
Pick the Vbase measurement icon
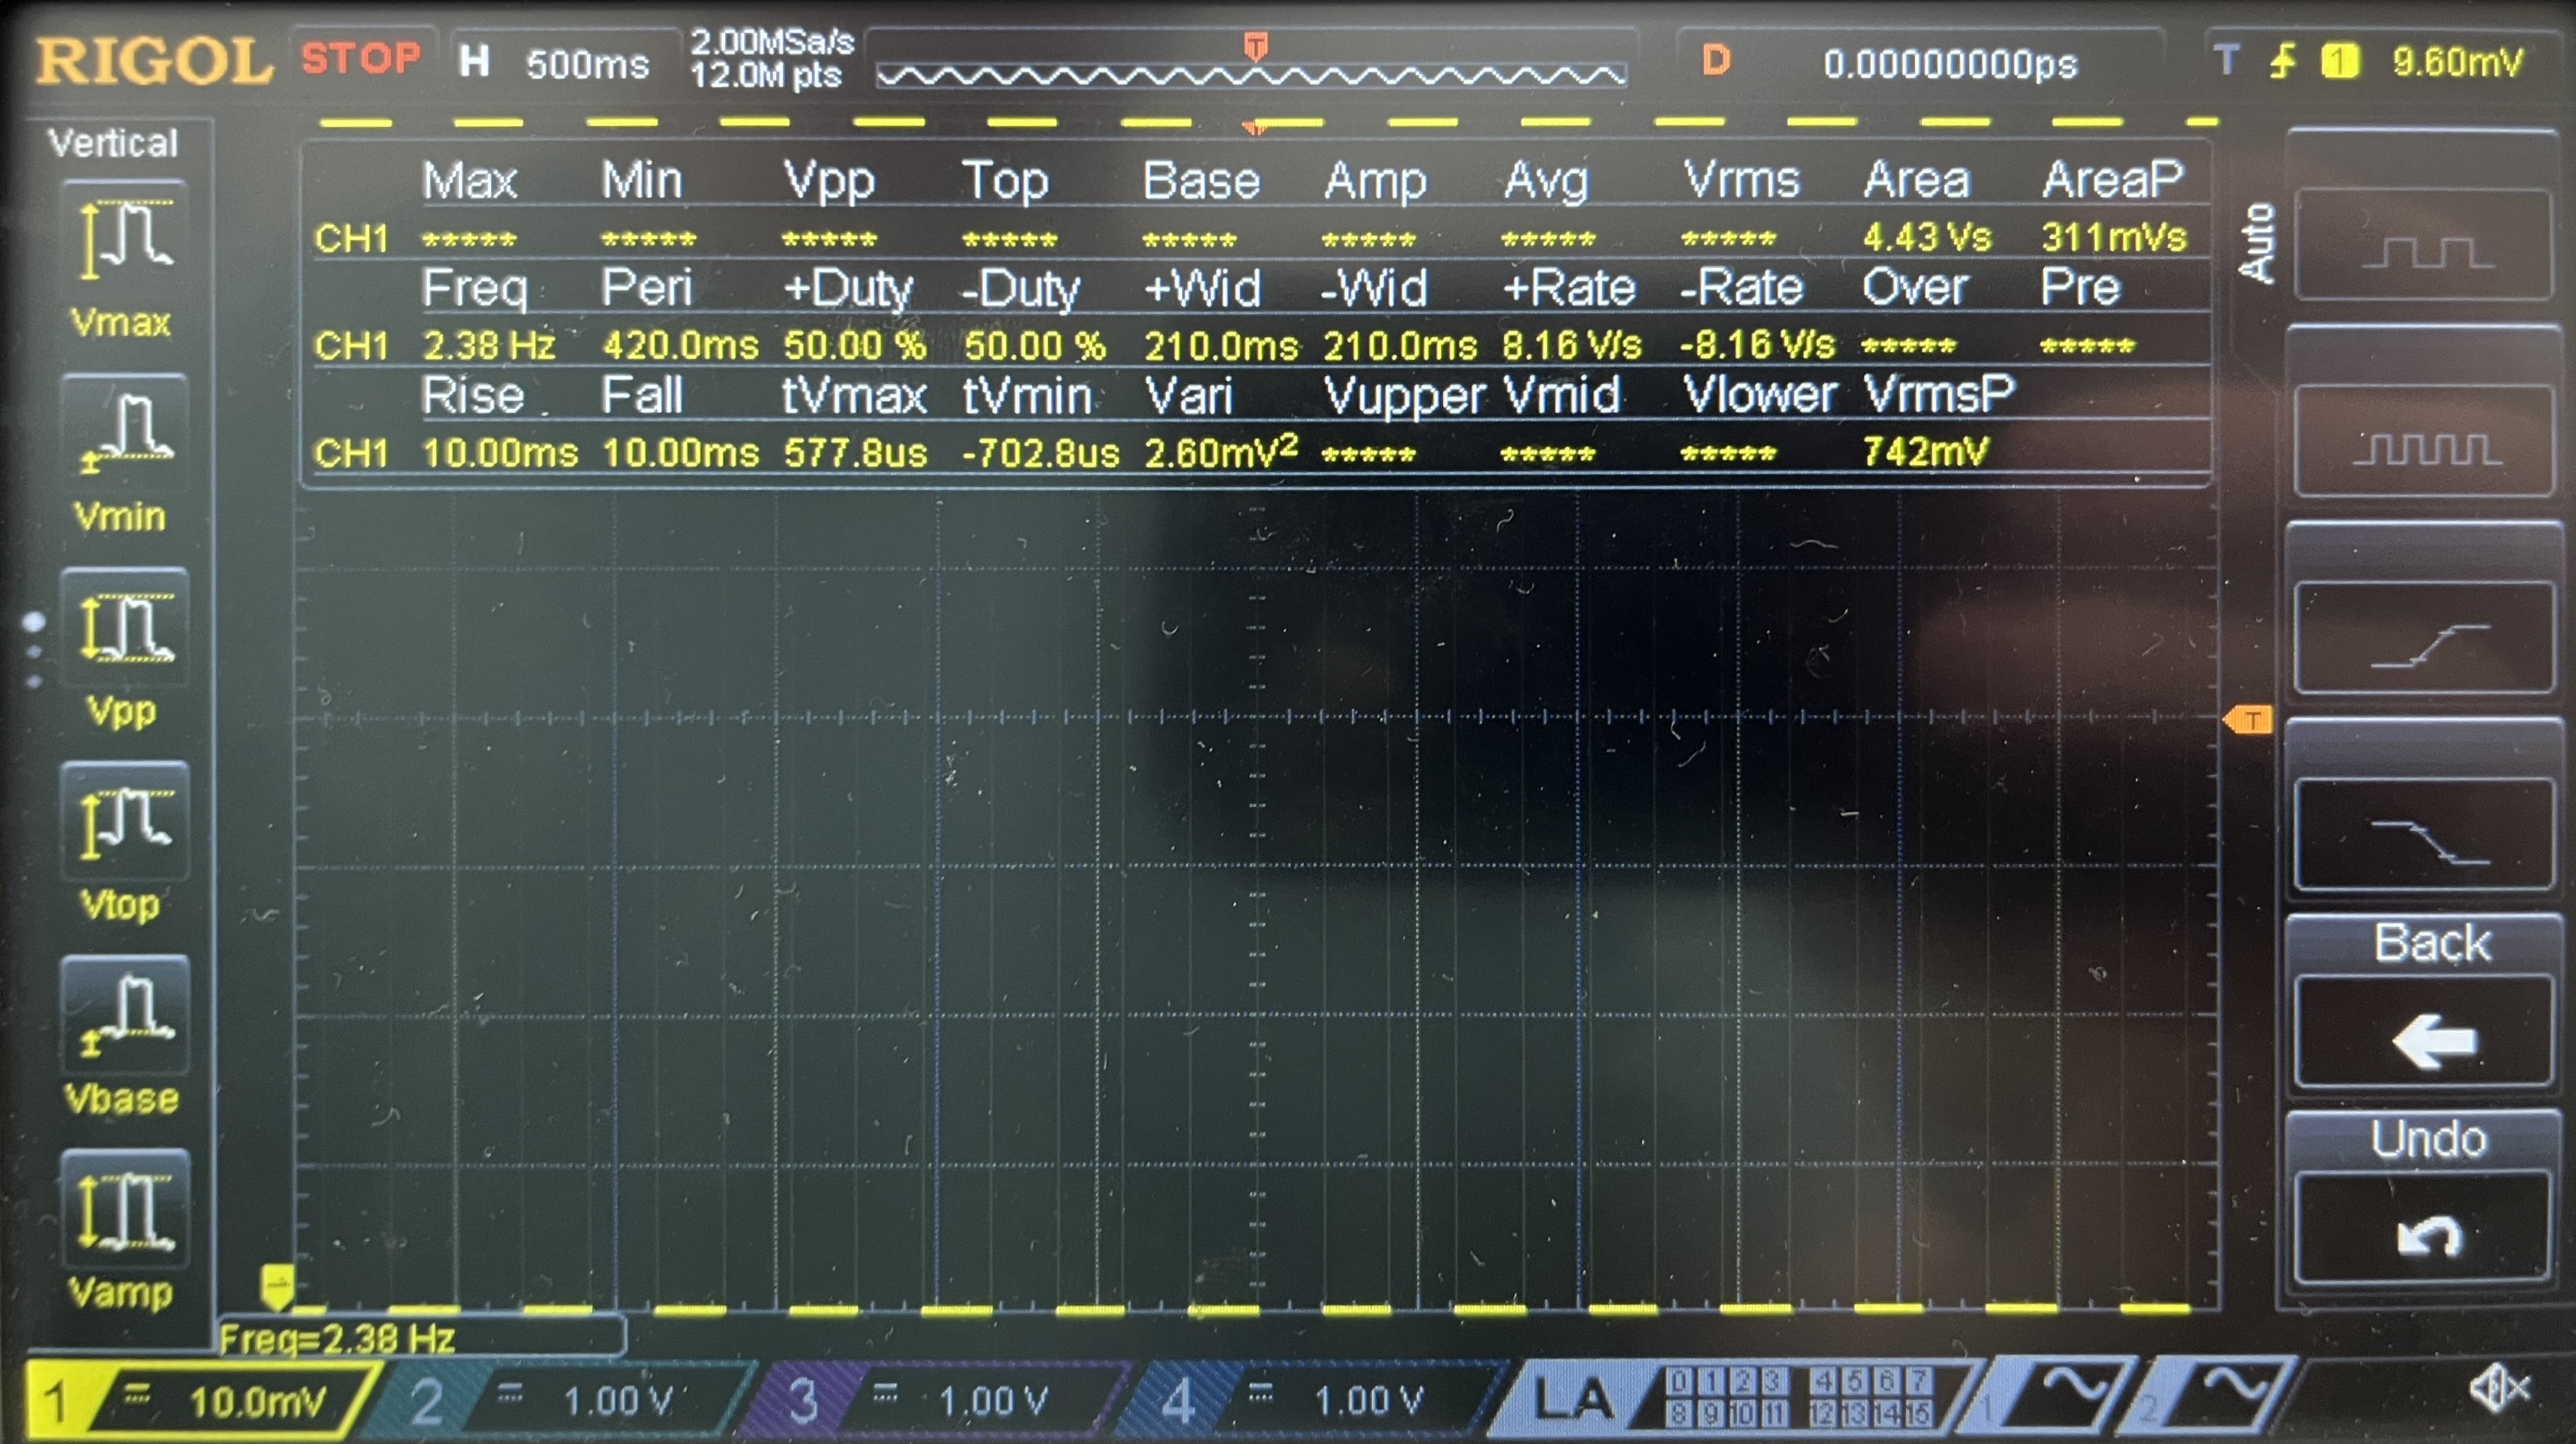[x=124, y=1015]
